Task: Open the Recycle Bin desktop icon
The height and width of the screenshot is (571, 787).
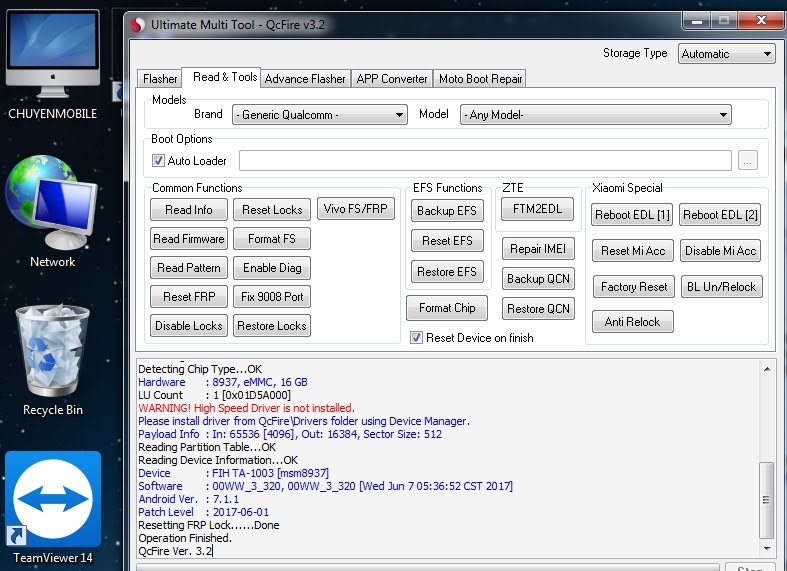Action: click(53, 360)
